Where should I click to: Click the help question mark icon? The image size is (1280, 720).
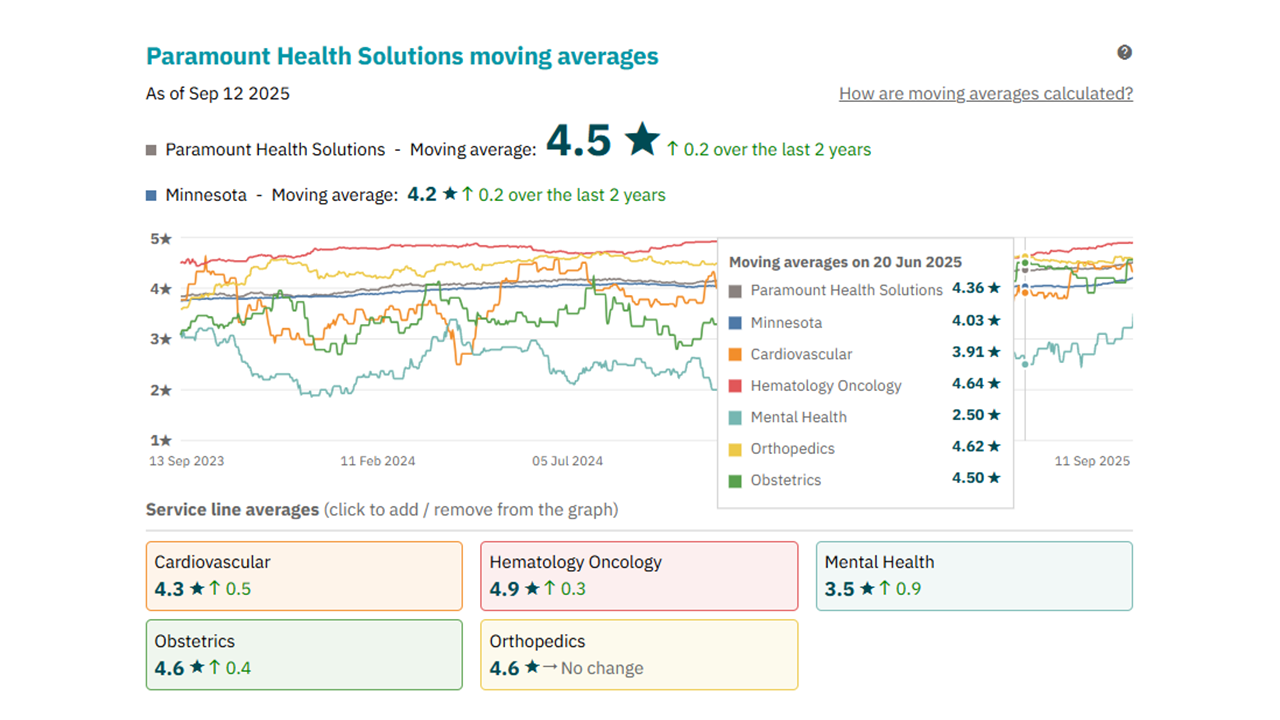coord(1124,53)
